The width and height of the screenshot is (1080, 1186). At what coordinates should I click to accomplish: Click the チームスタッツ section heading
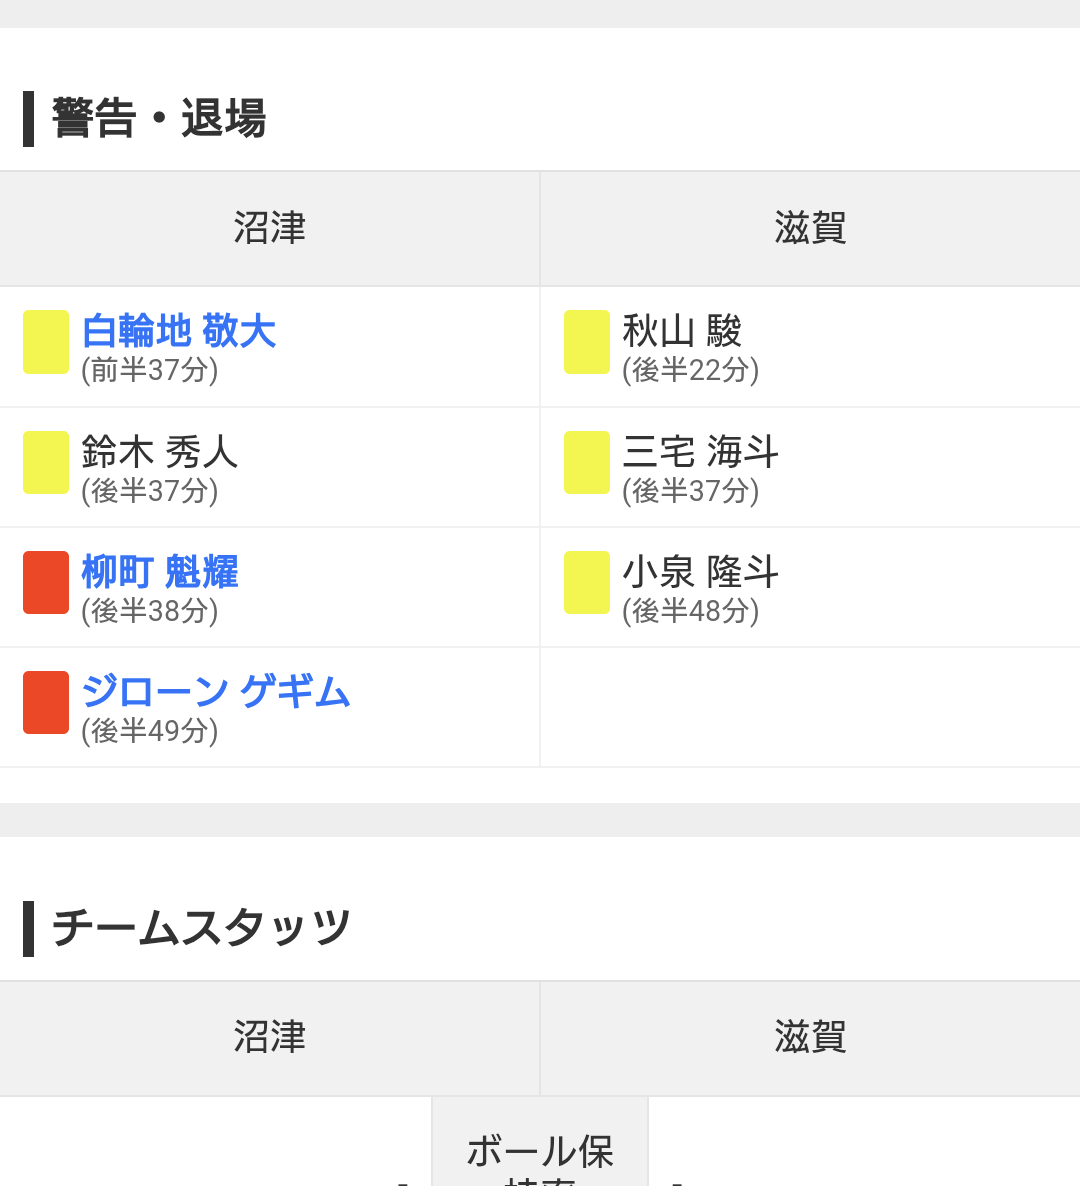tap(201, 928)
